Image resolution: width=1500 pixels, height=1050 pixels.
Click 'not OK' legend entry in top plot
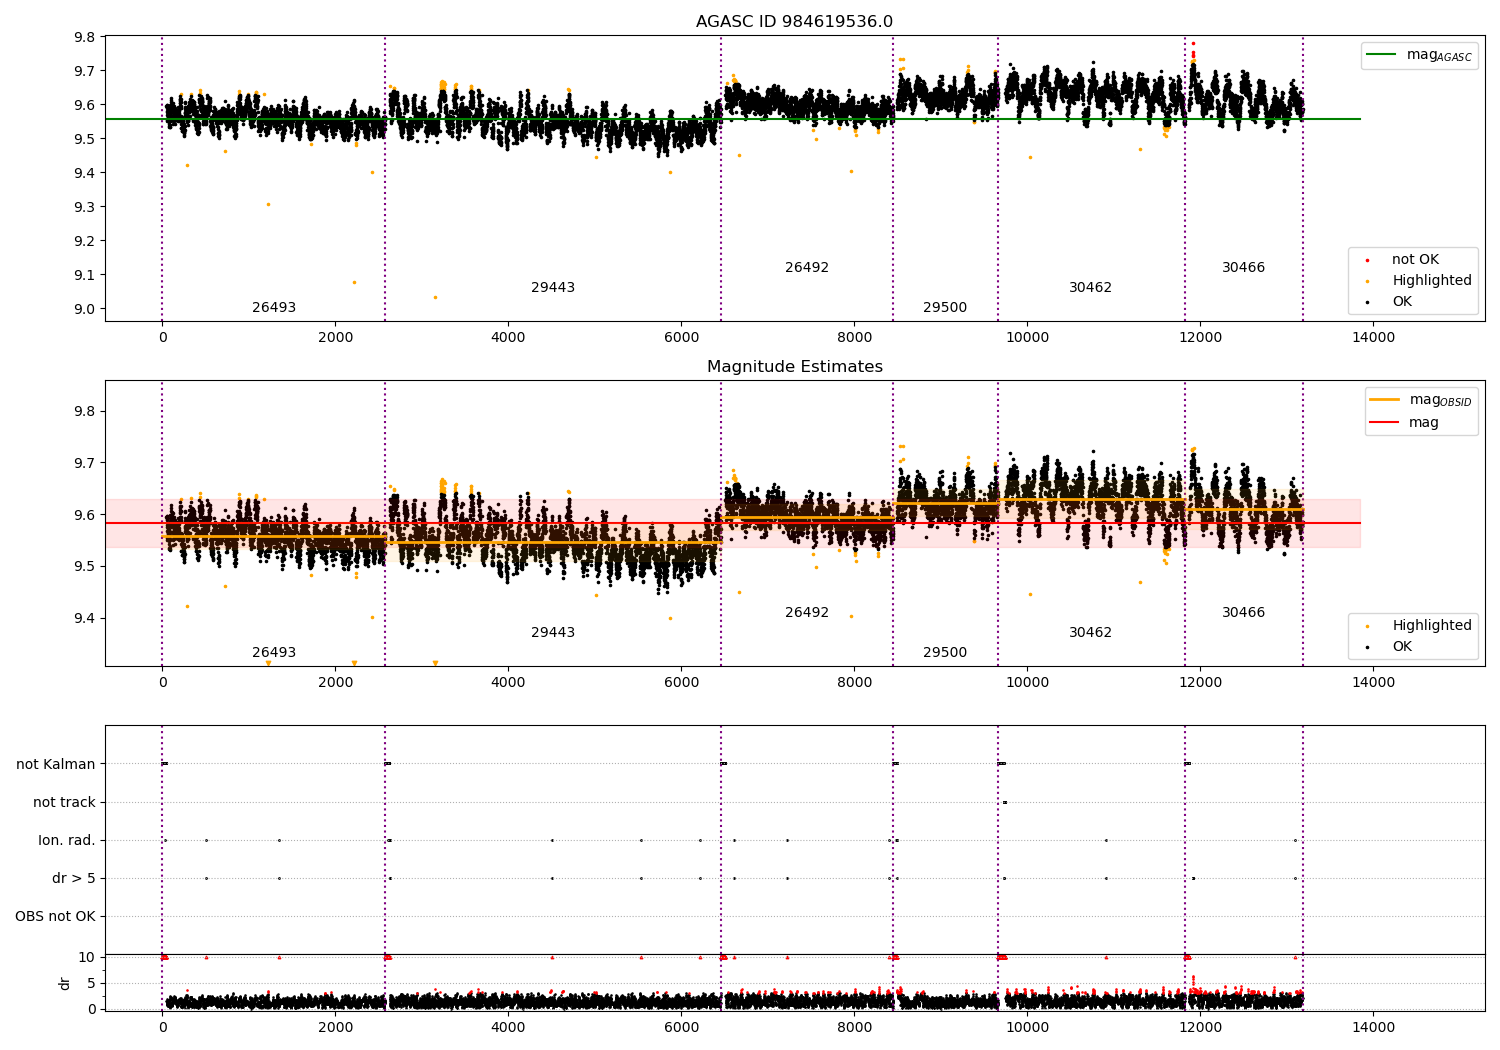[1415, 260]
